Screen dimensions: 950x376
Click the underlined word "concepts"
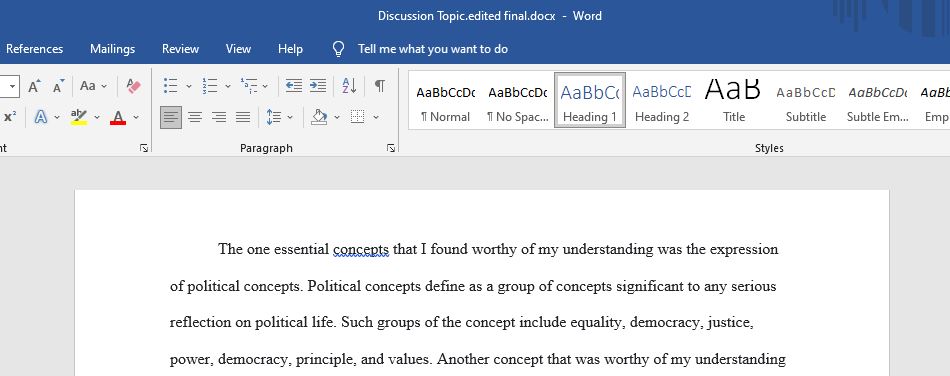tap(361, 249)
